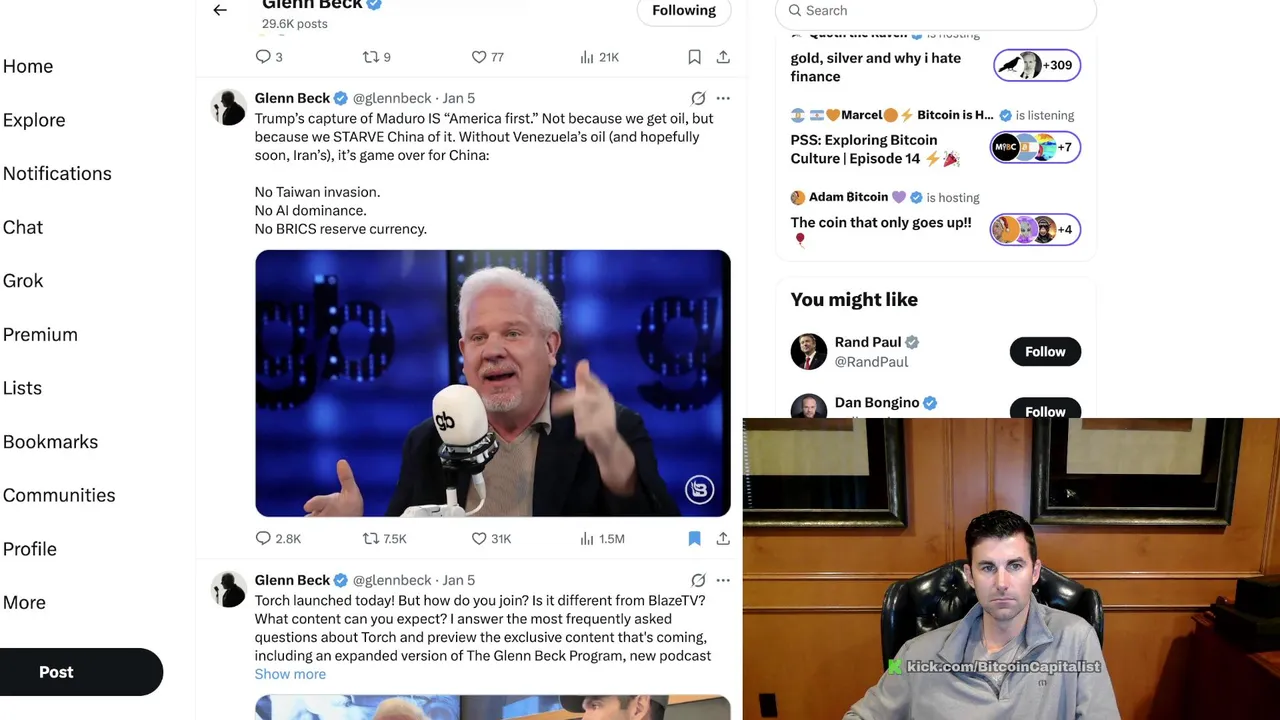Play the Glenn Beck video thumbnail
The width and height of the screenshot is (1280, 720).
492,383
